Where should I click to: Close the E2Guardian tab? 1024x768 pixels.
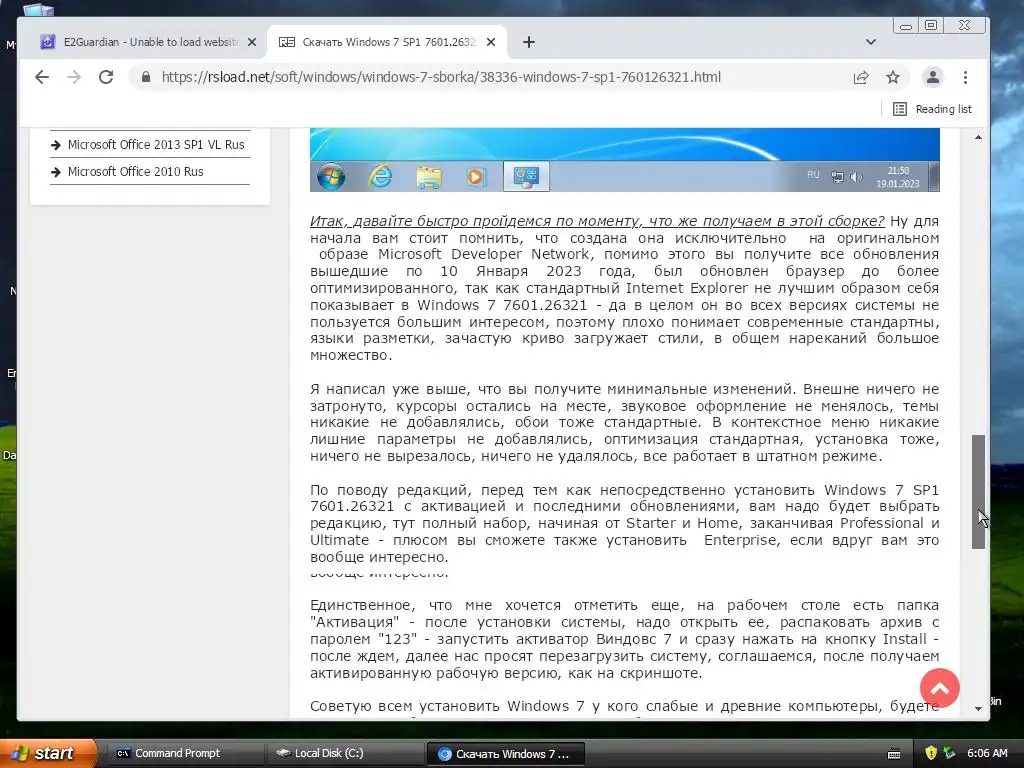pyautogui.click(x=252, y=42)
